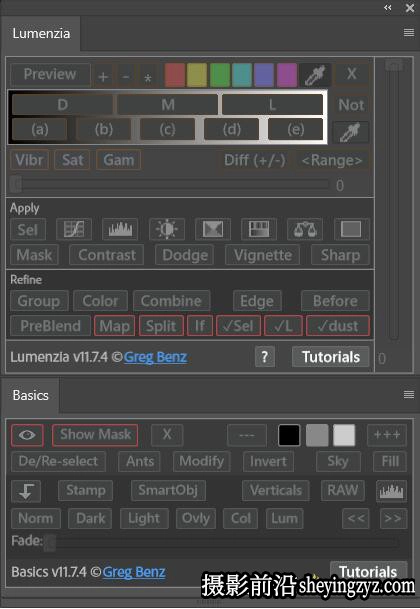
Task: Apply solid fill rectangle icon
Action: click(351, 230)
